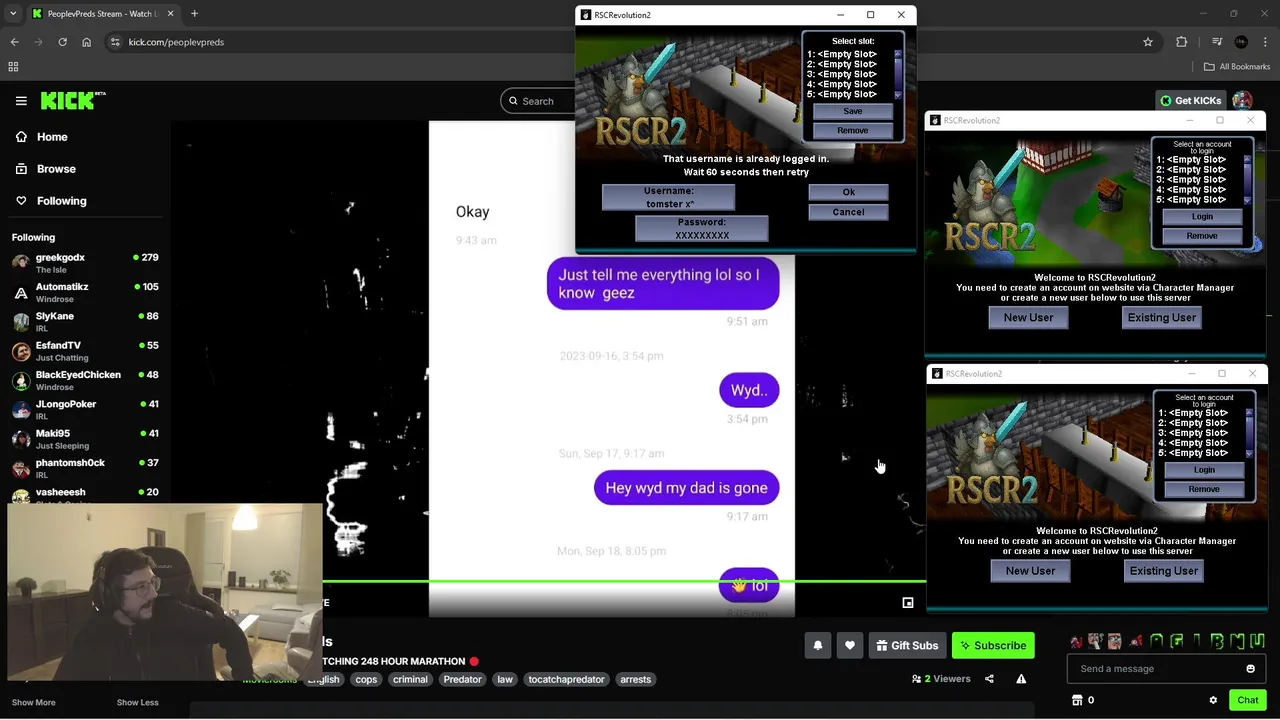Select the cops tag
Screen dimensions: 1280x720
pyautogui.click(x=366, y=679)
